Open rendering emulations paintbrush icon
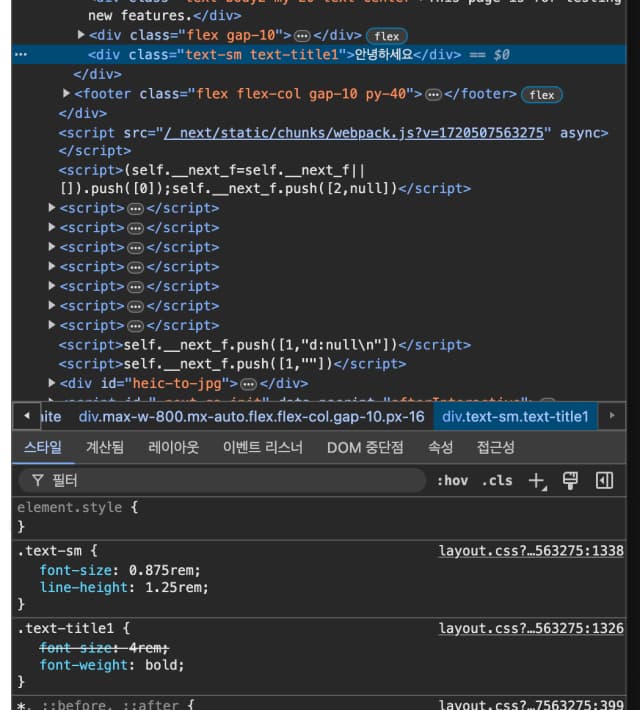This screenshot has width=640, height=710. 570,480
